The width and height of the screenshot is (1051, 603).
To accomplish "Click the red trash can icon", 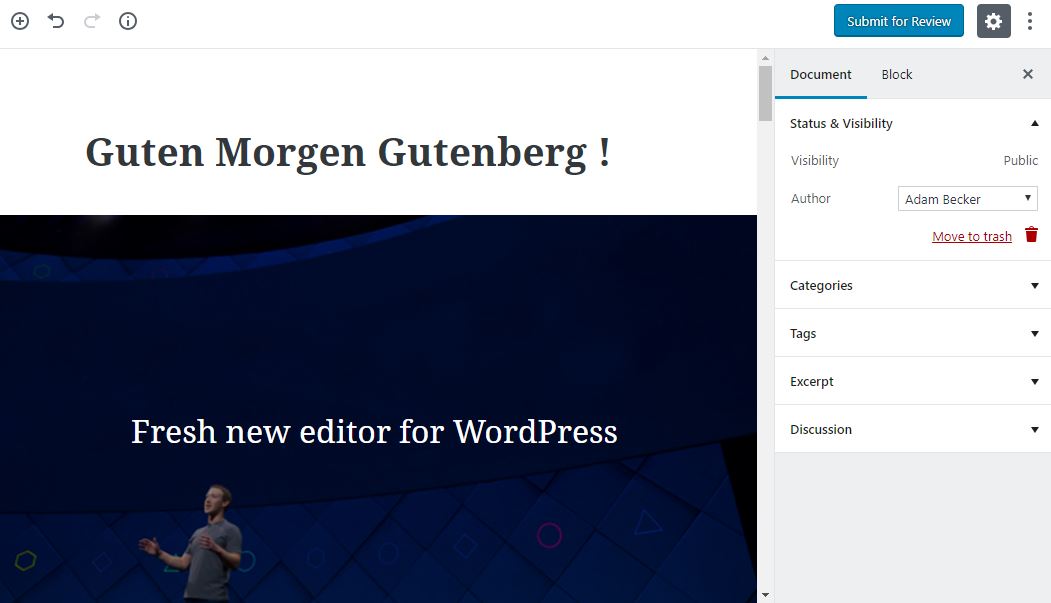I will click(1032, 234).
